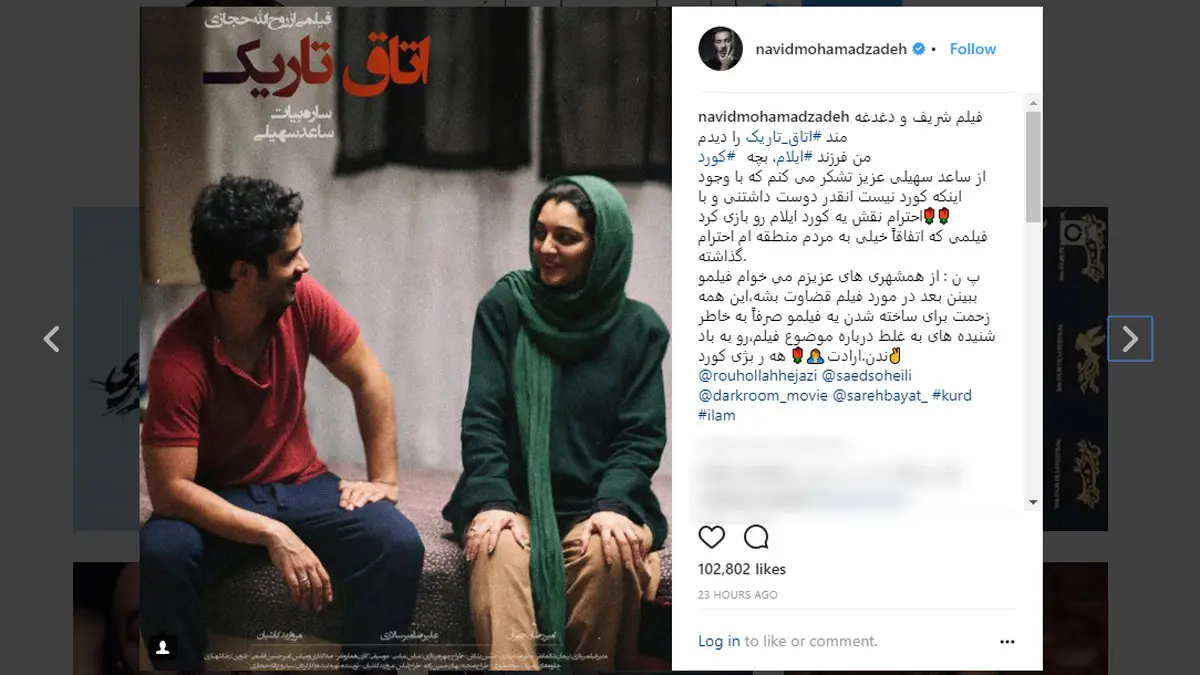The width and height of the screenshot is (1200, 675).
Task: Open the #ilam hashtag
Action: [717, 415]
